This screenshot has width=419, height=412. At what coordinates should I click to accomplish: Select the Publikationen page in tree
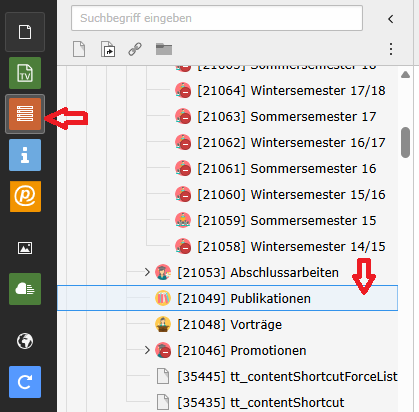pyautogui.click(x=227, y=298)
